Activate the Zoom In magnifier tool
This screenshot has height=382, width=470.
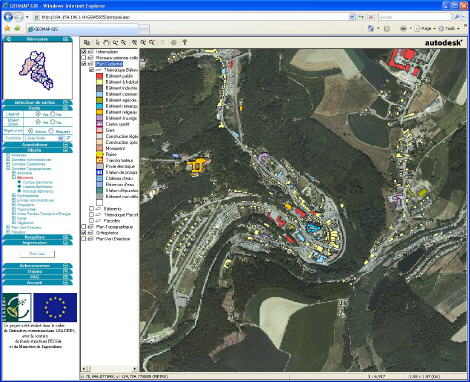coord(115,43)
